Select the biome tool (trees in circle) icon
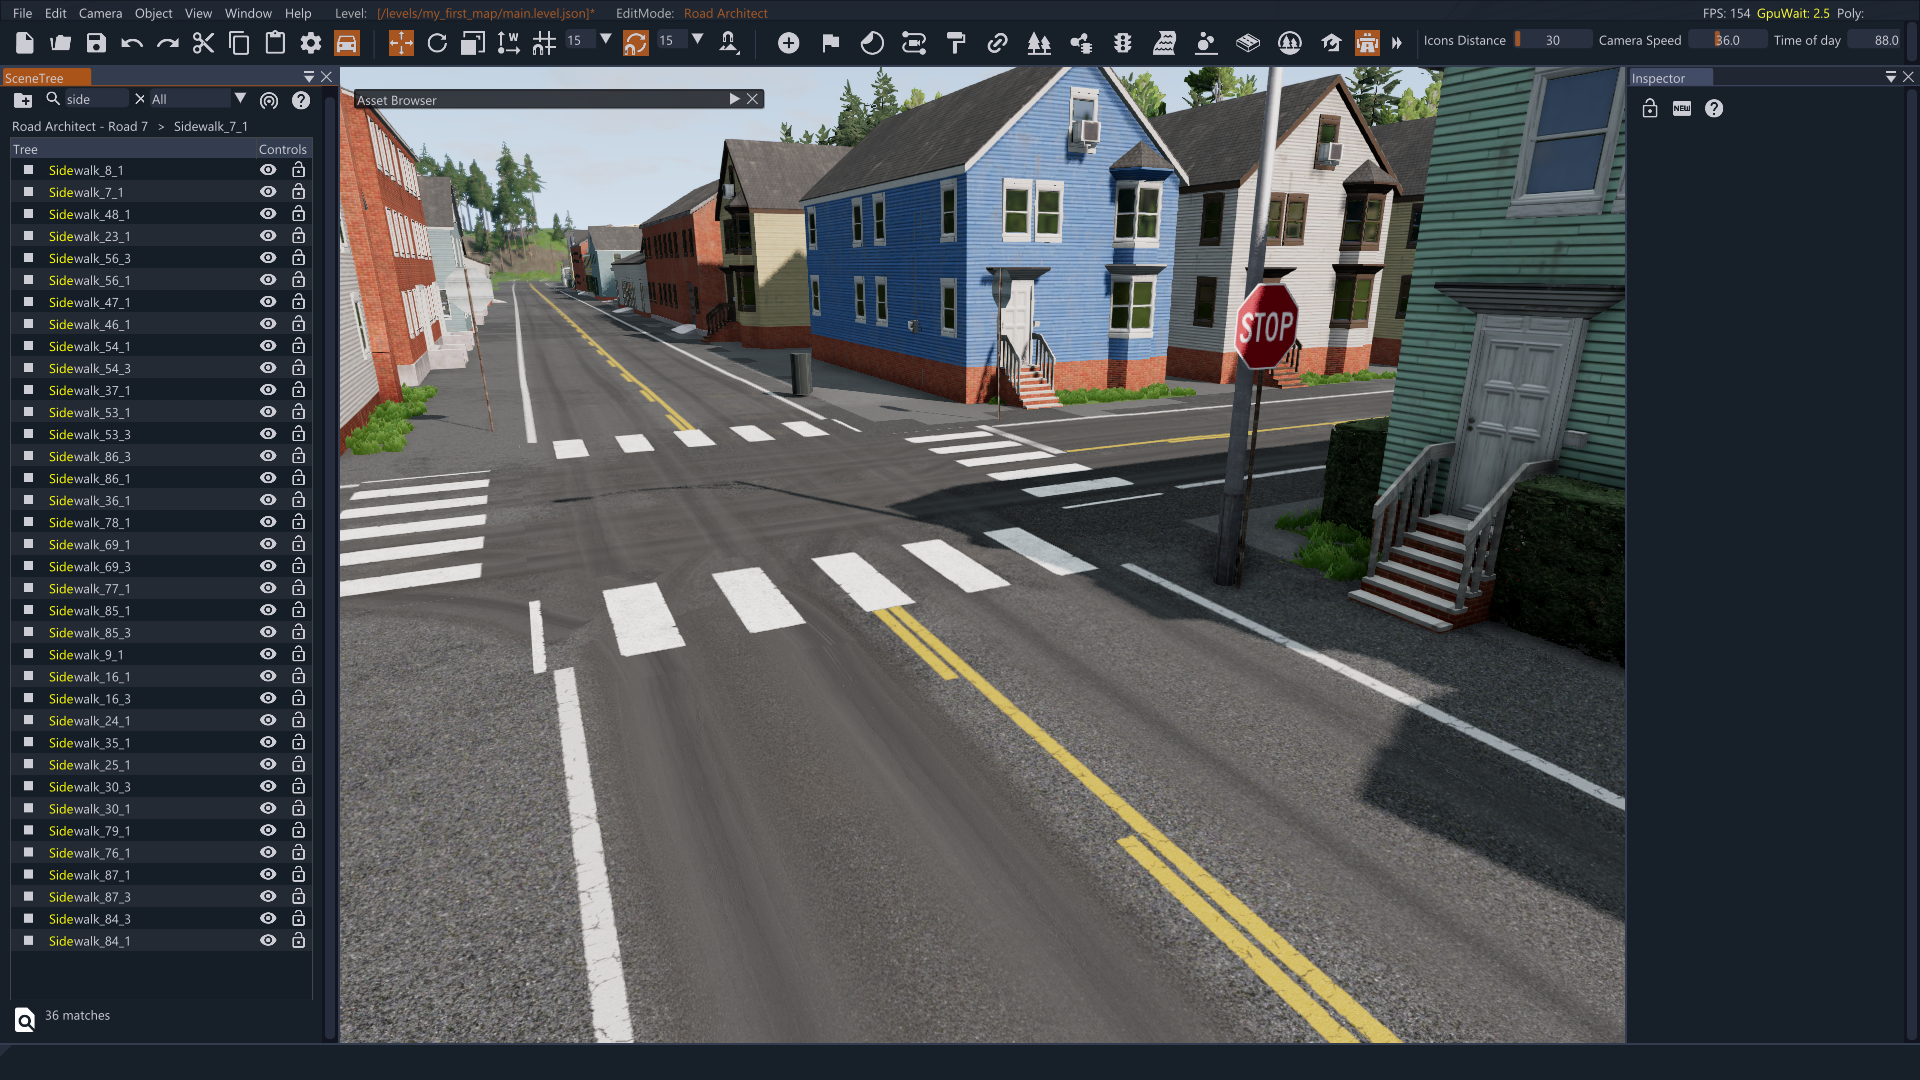 coord(1290,42)
